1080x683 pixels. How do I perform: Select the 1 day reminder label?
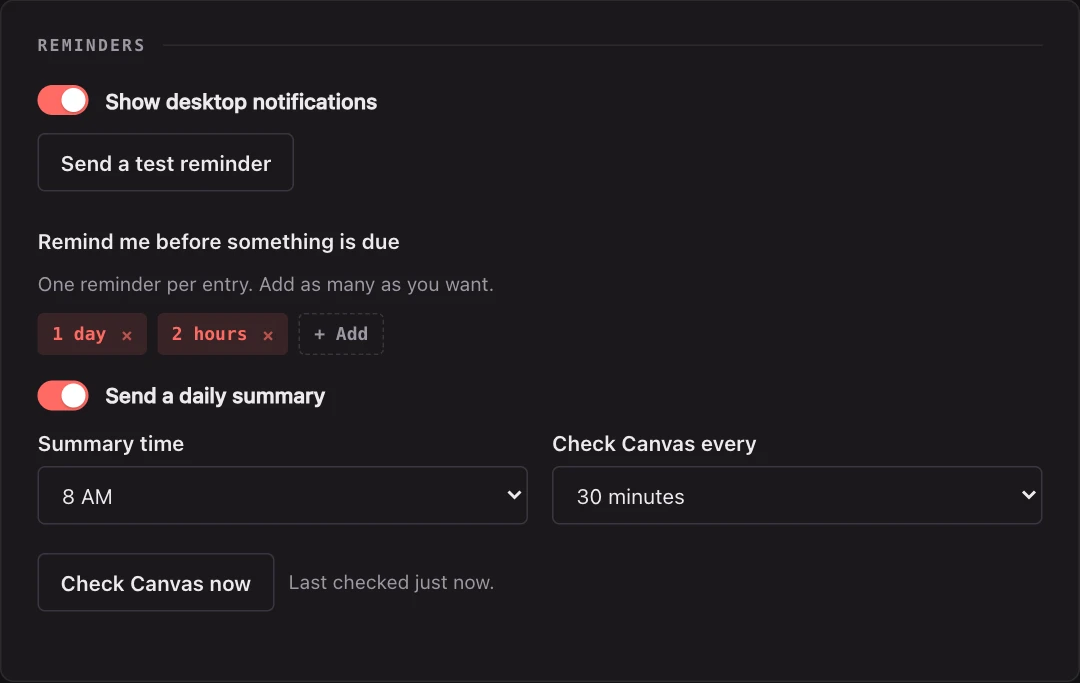(79, 334)
